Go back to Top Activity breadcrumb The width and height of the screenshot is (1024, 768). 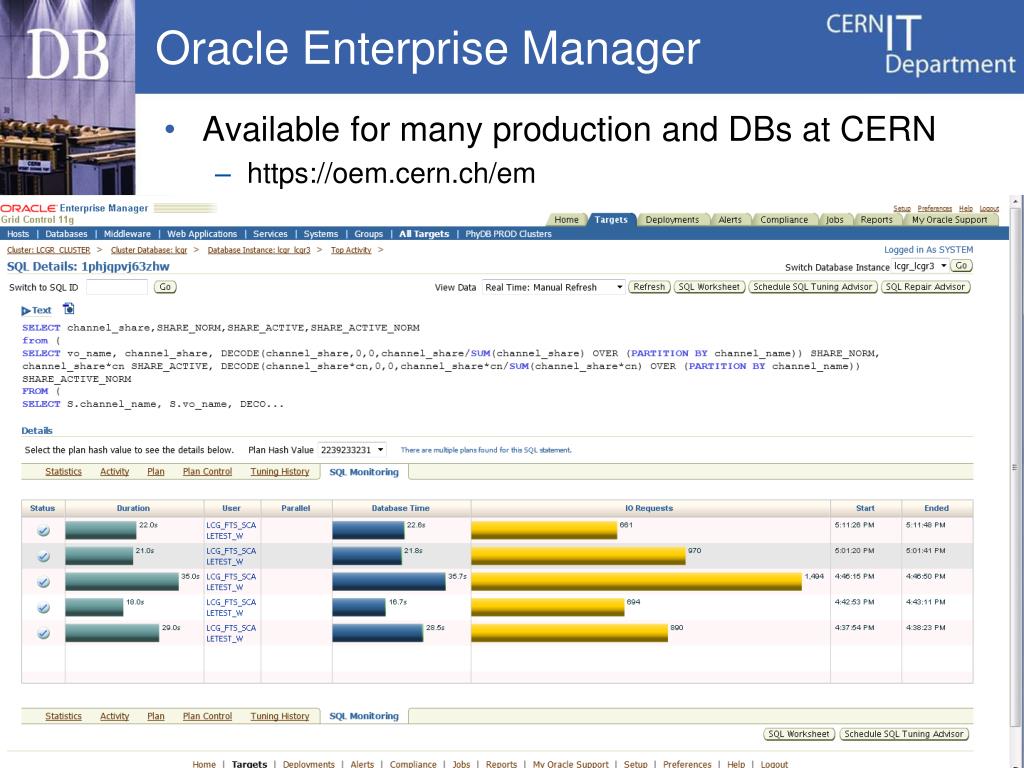tap(351, 250)
